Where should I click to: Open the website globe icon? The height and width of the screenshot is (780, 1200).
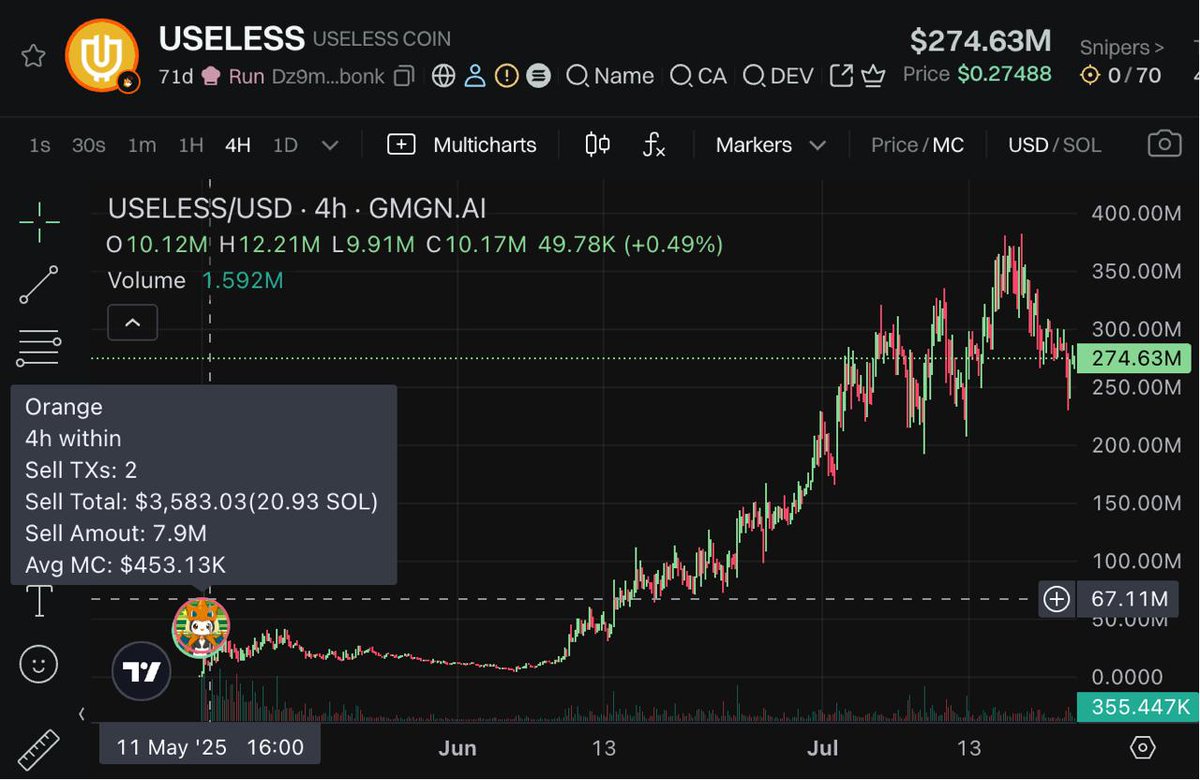[x=443, y=76]
